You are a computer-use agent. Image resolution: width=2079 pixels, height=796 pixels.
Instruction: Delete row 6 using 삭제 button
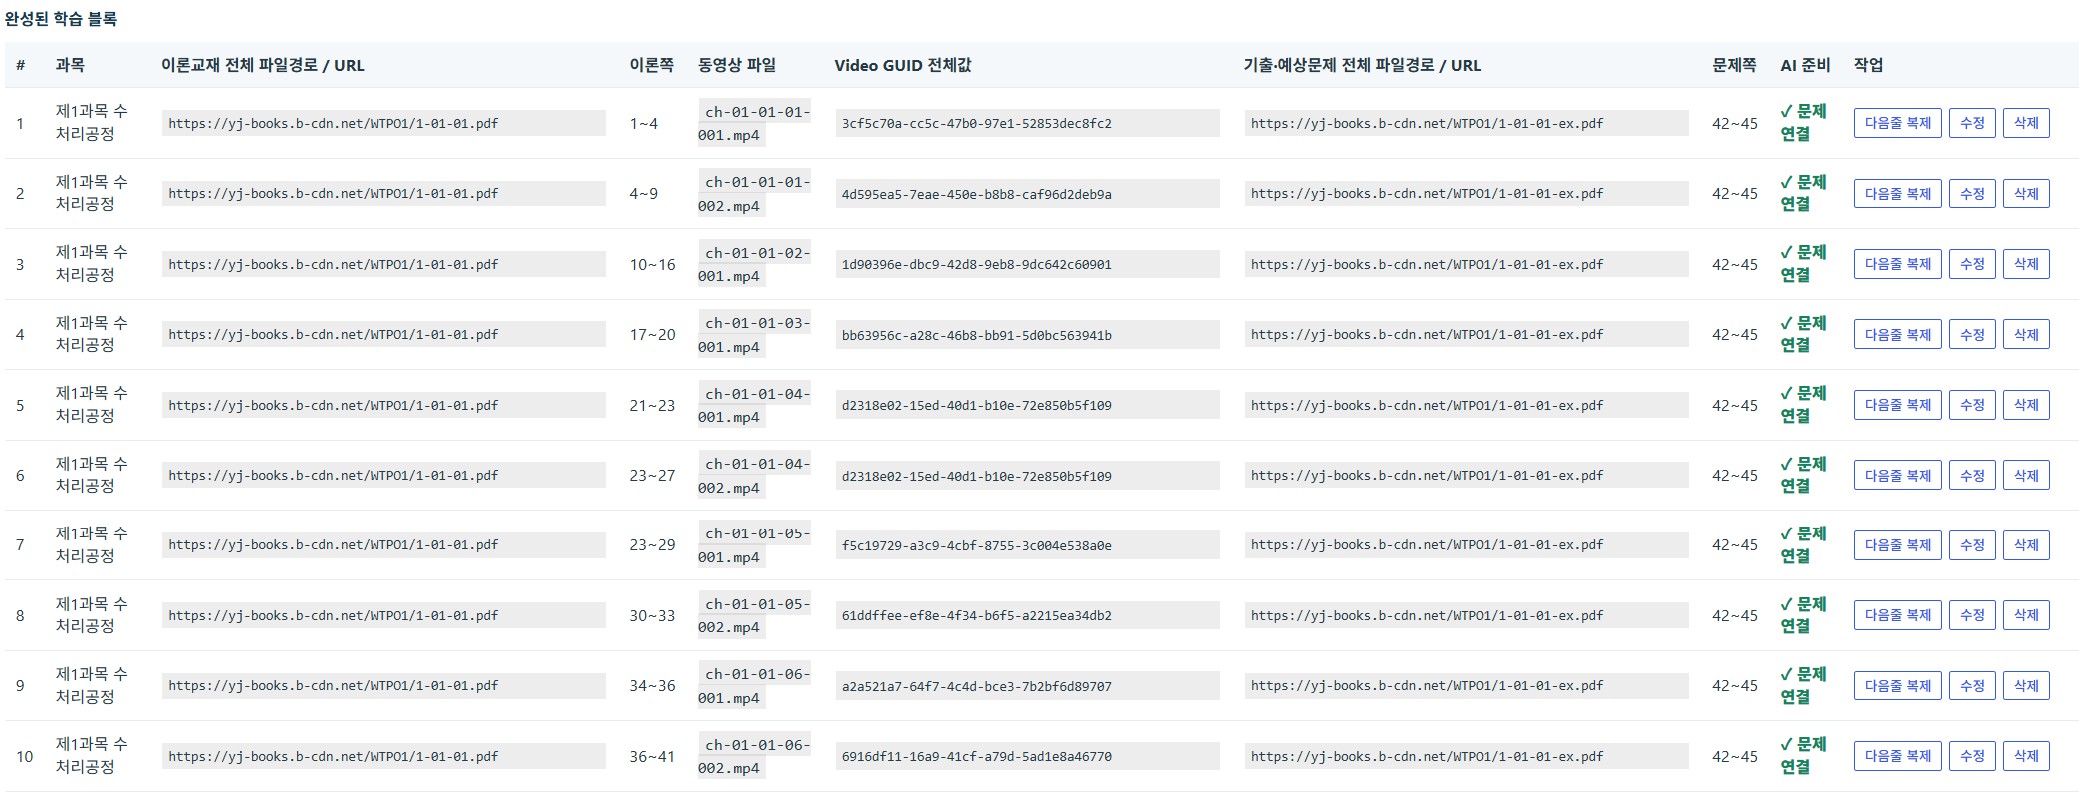2026,476
